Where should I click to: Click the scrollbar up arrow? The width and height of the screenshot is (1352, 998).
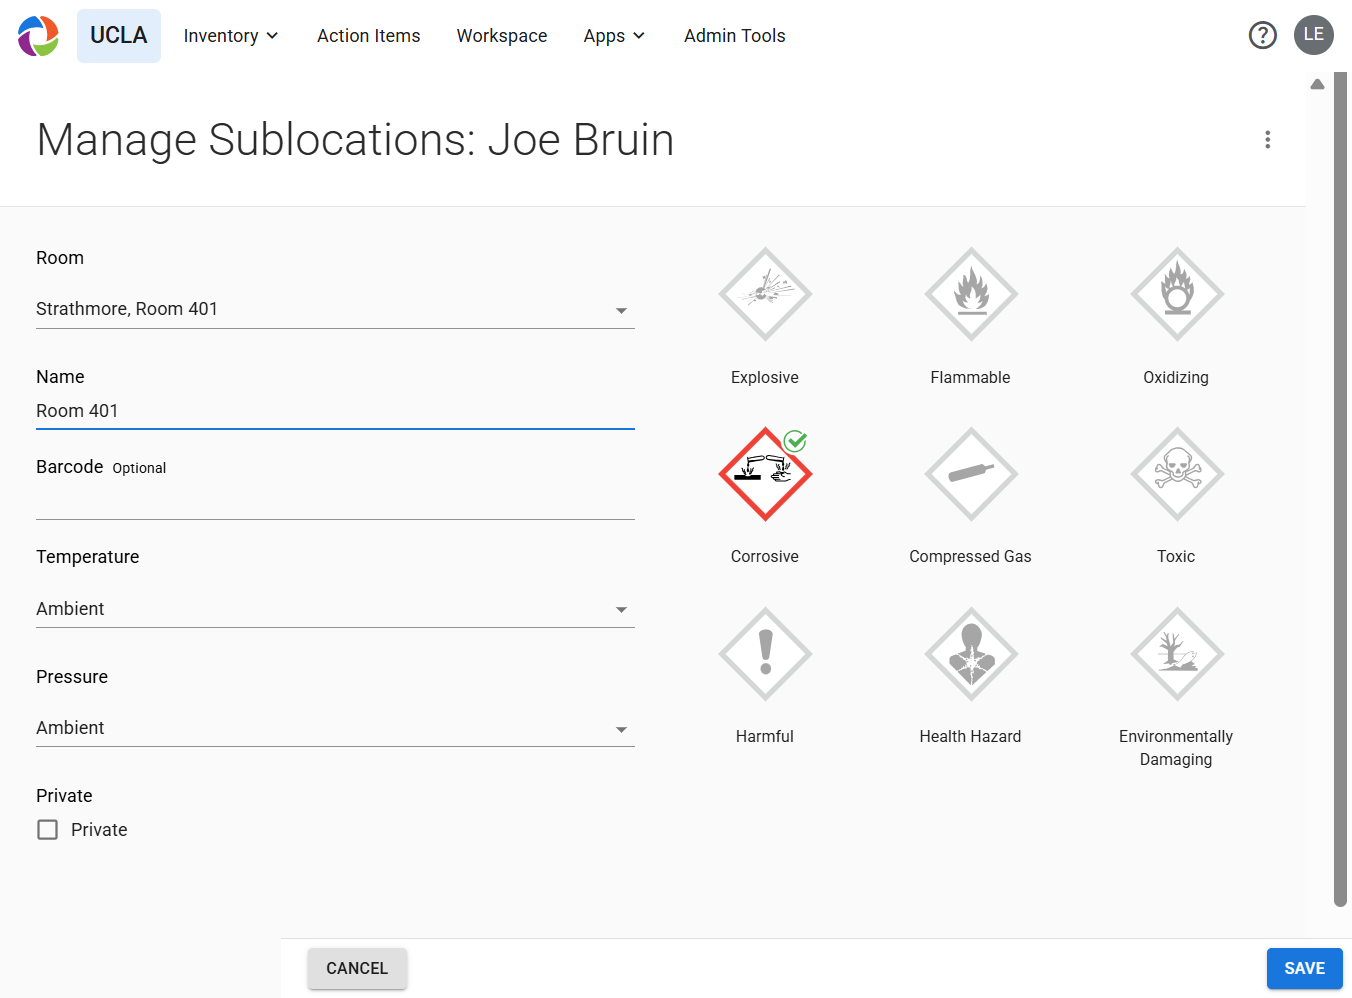[x=1318, y=84]
